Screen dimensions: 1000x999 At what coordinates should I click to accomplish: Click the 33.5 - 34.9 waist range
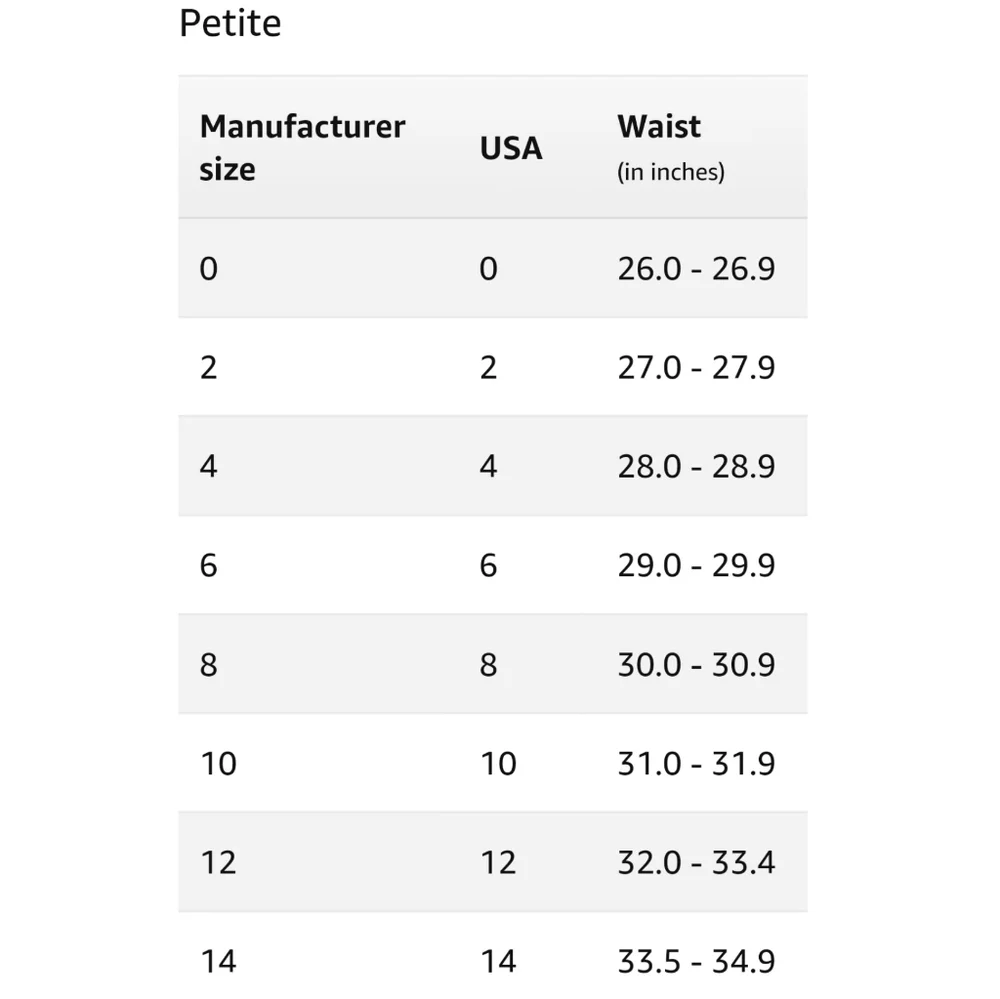pyautogui.click(x=696, y=962)
